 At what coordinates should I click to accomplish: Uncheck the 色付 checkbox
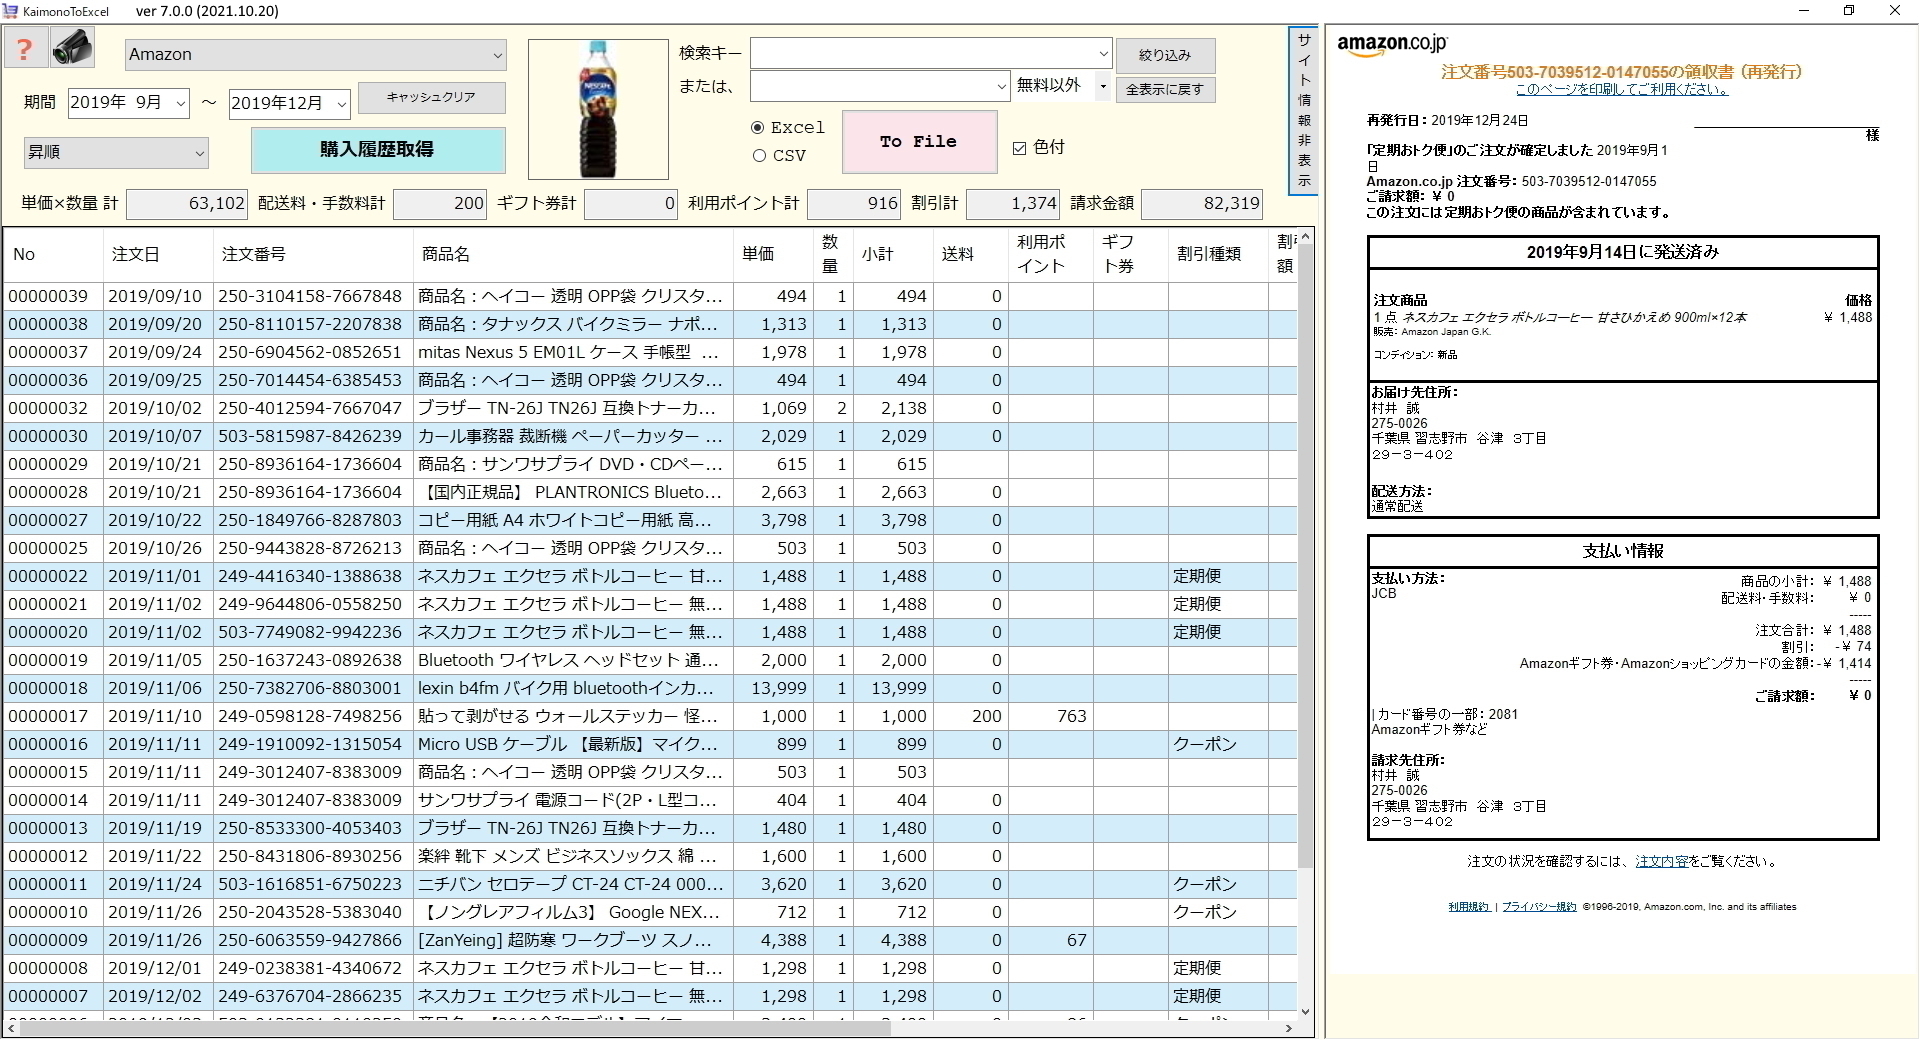(1019, 147)
